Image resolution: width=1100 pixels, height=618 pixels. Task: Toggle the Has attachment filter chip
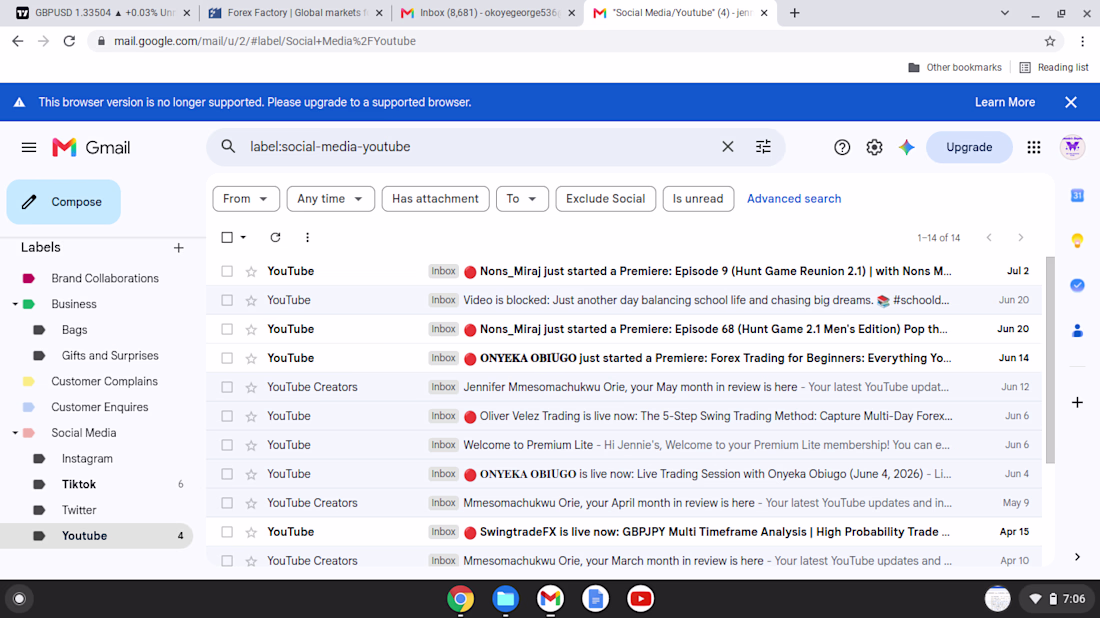pos(435,199)
